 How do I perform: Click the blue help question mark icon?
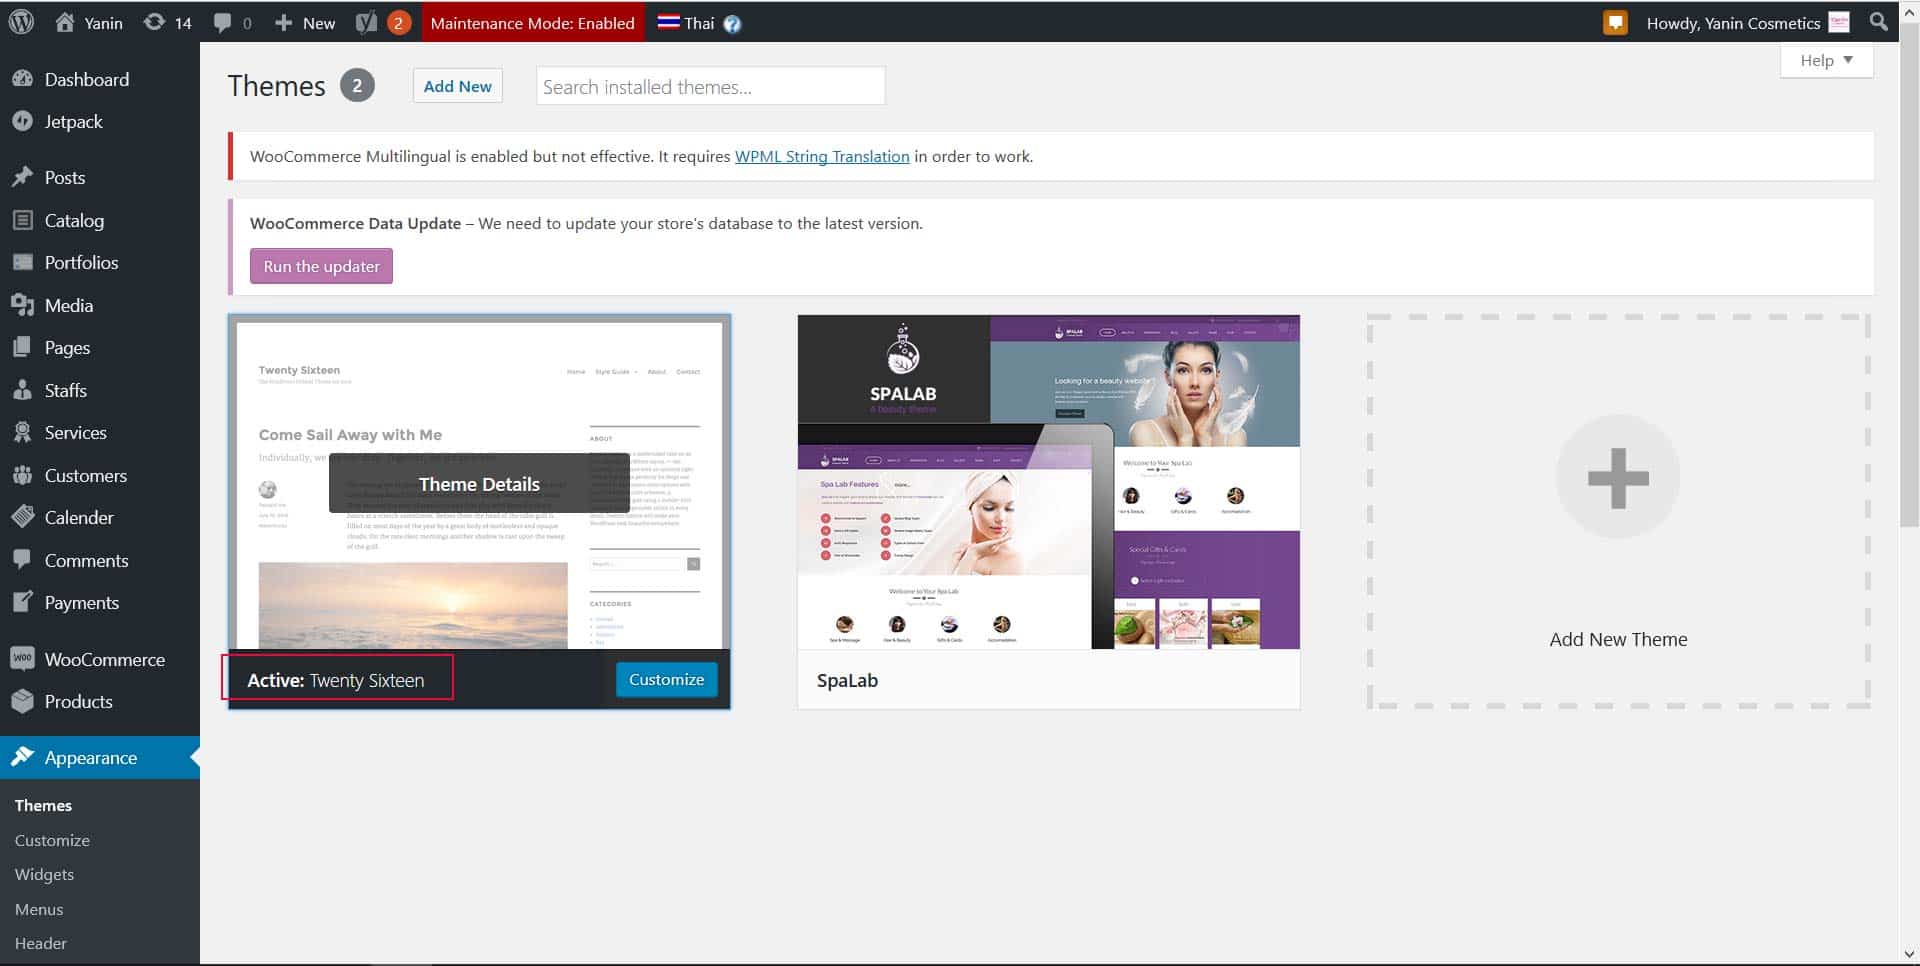pyautogui.click(x=732, y=24)
